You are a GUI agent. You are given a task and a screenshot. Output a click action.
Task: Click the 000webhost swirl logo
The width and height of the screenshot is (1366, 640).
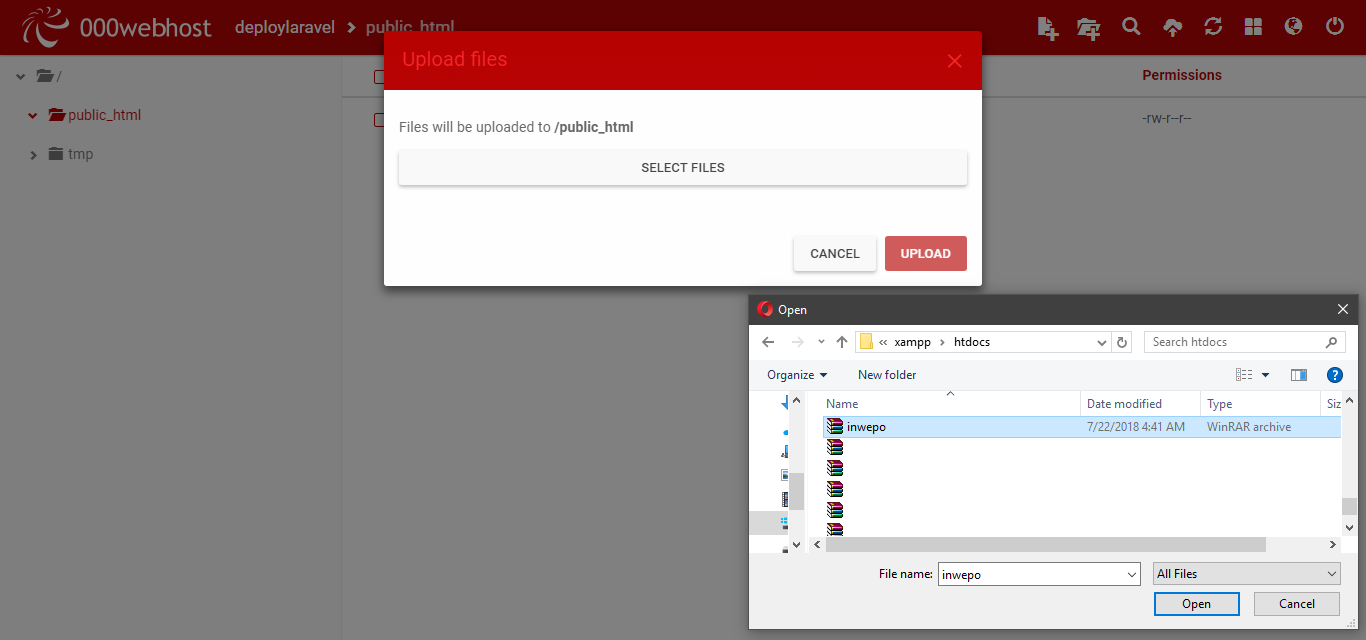click(x=45, y=27)
